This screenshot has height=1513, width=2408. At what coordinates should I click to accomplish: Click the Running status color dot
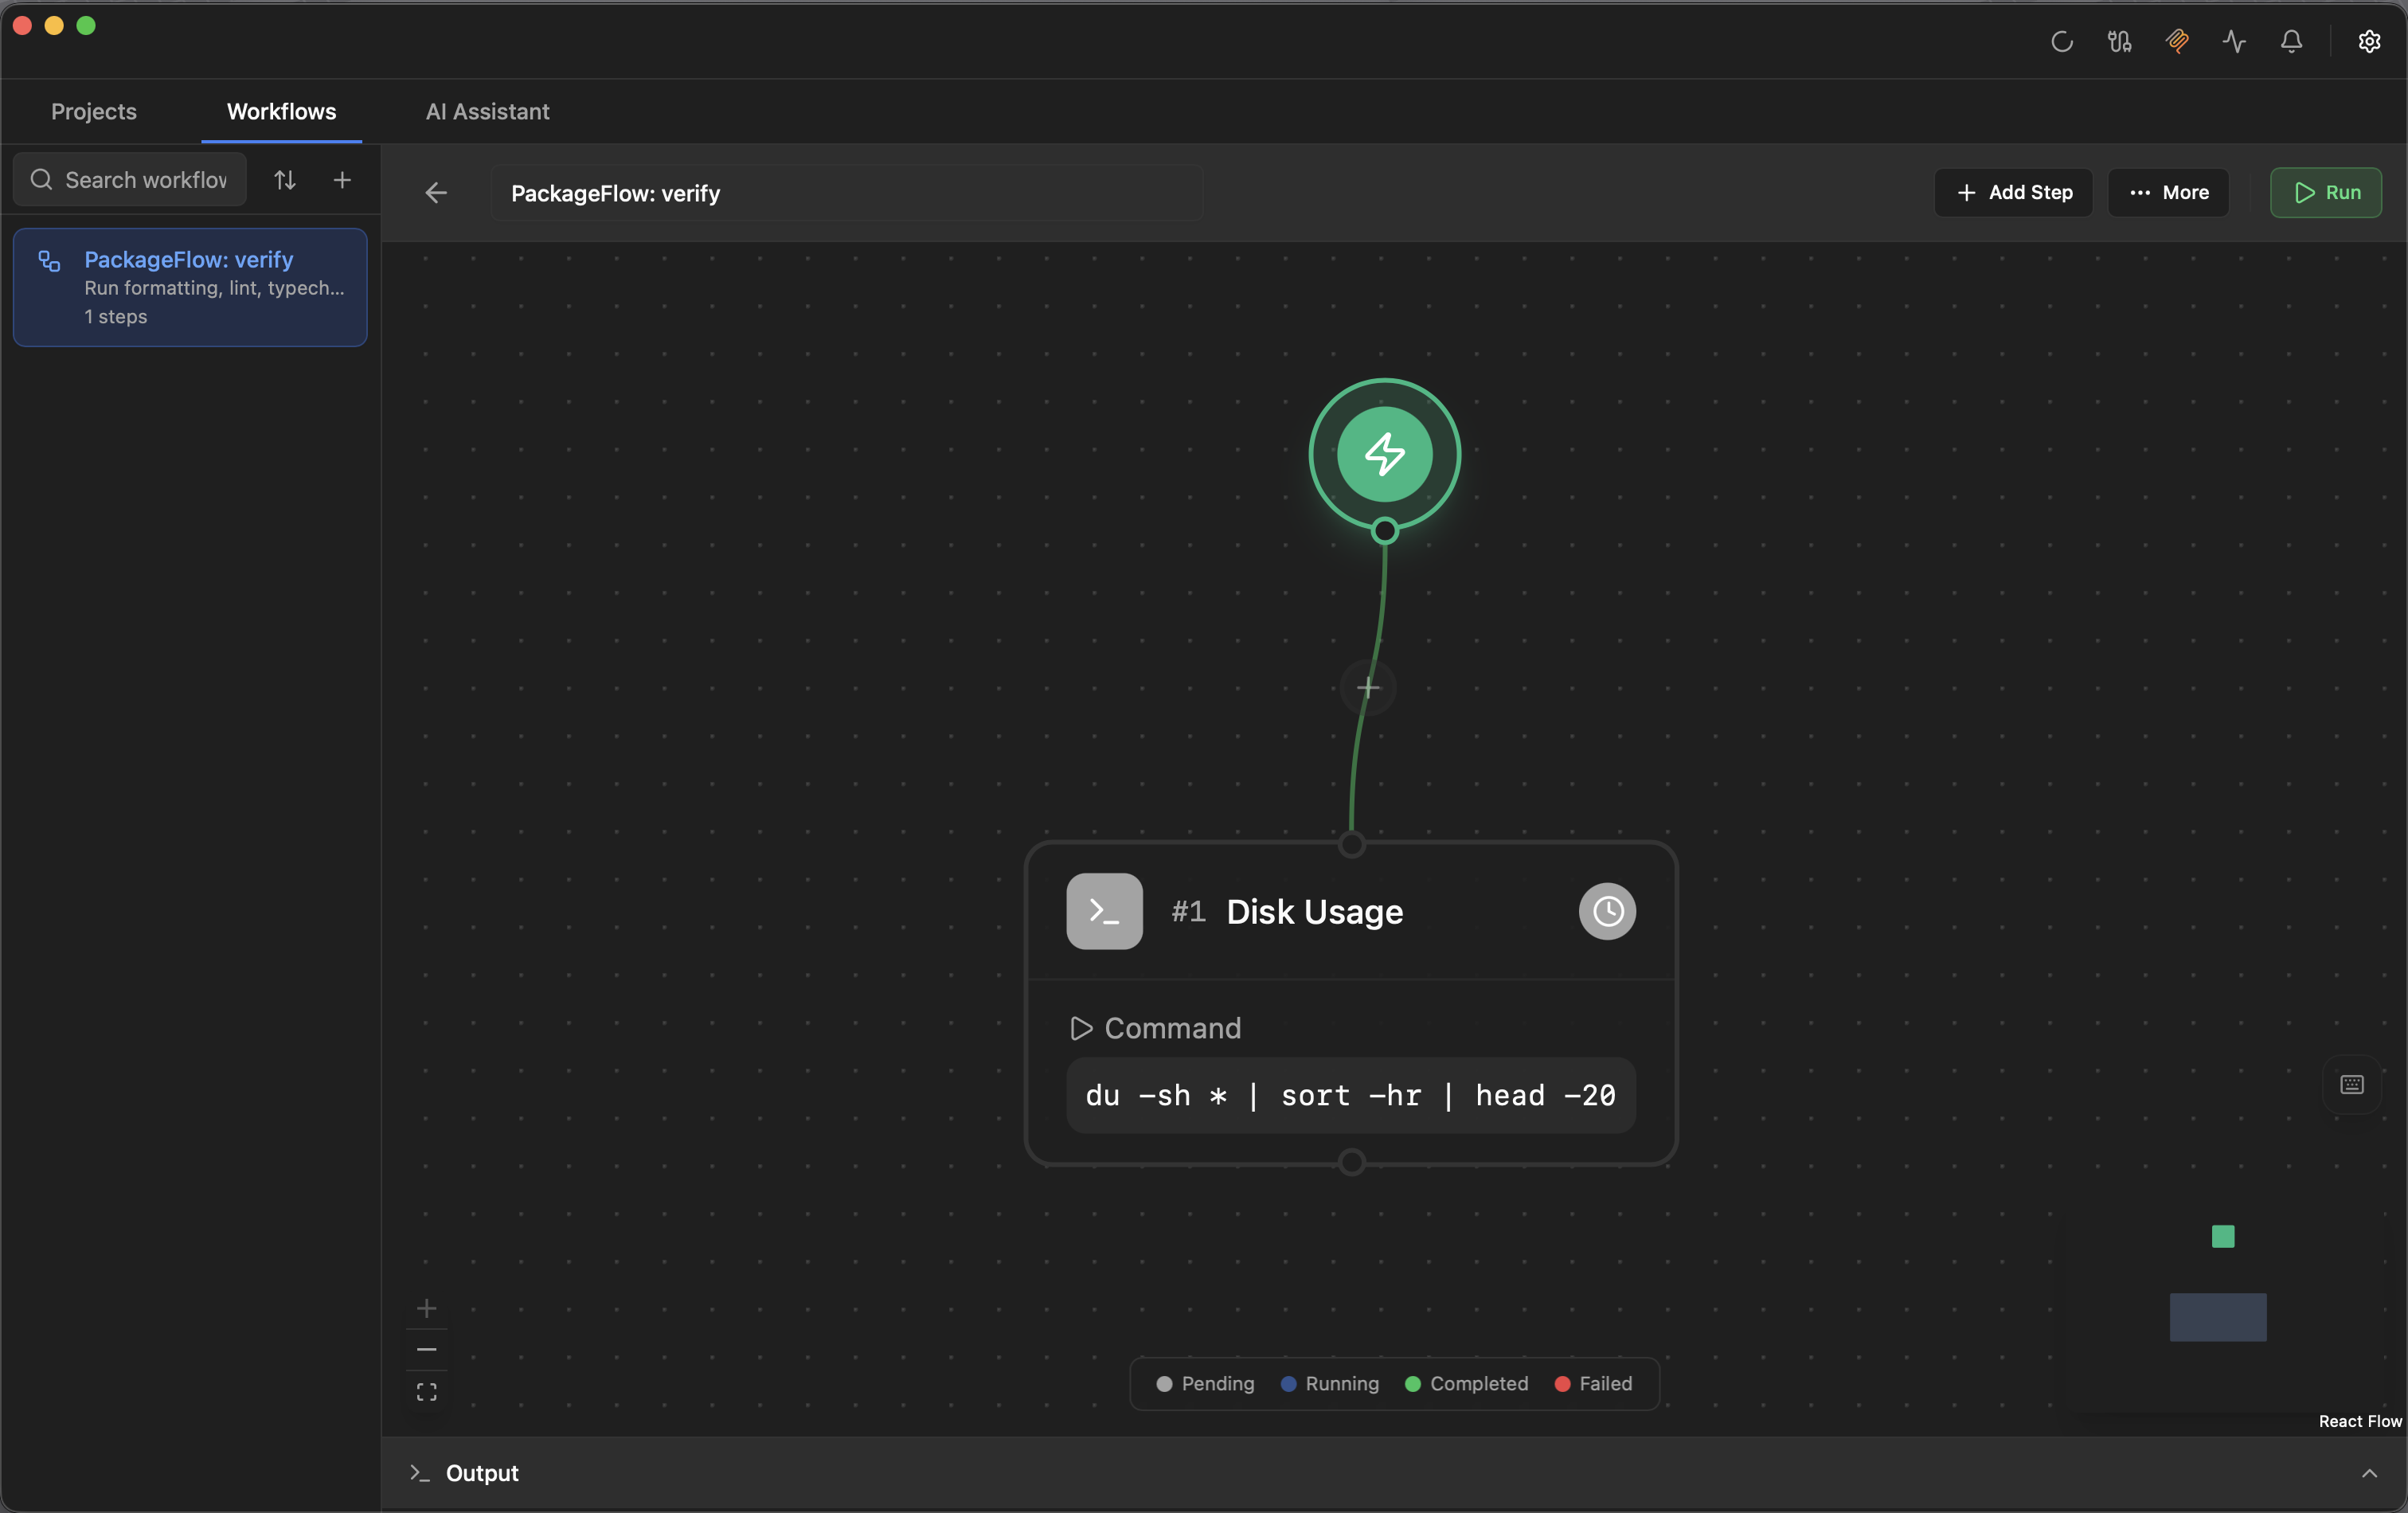coord(1289,1385)
